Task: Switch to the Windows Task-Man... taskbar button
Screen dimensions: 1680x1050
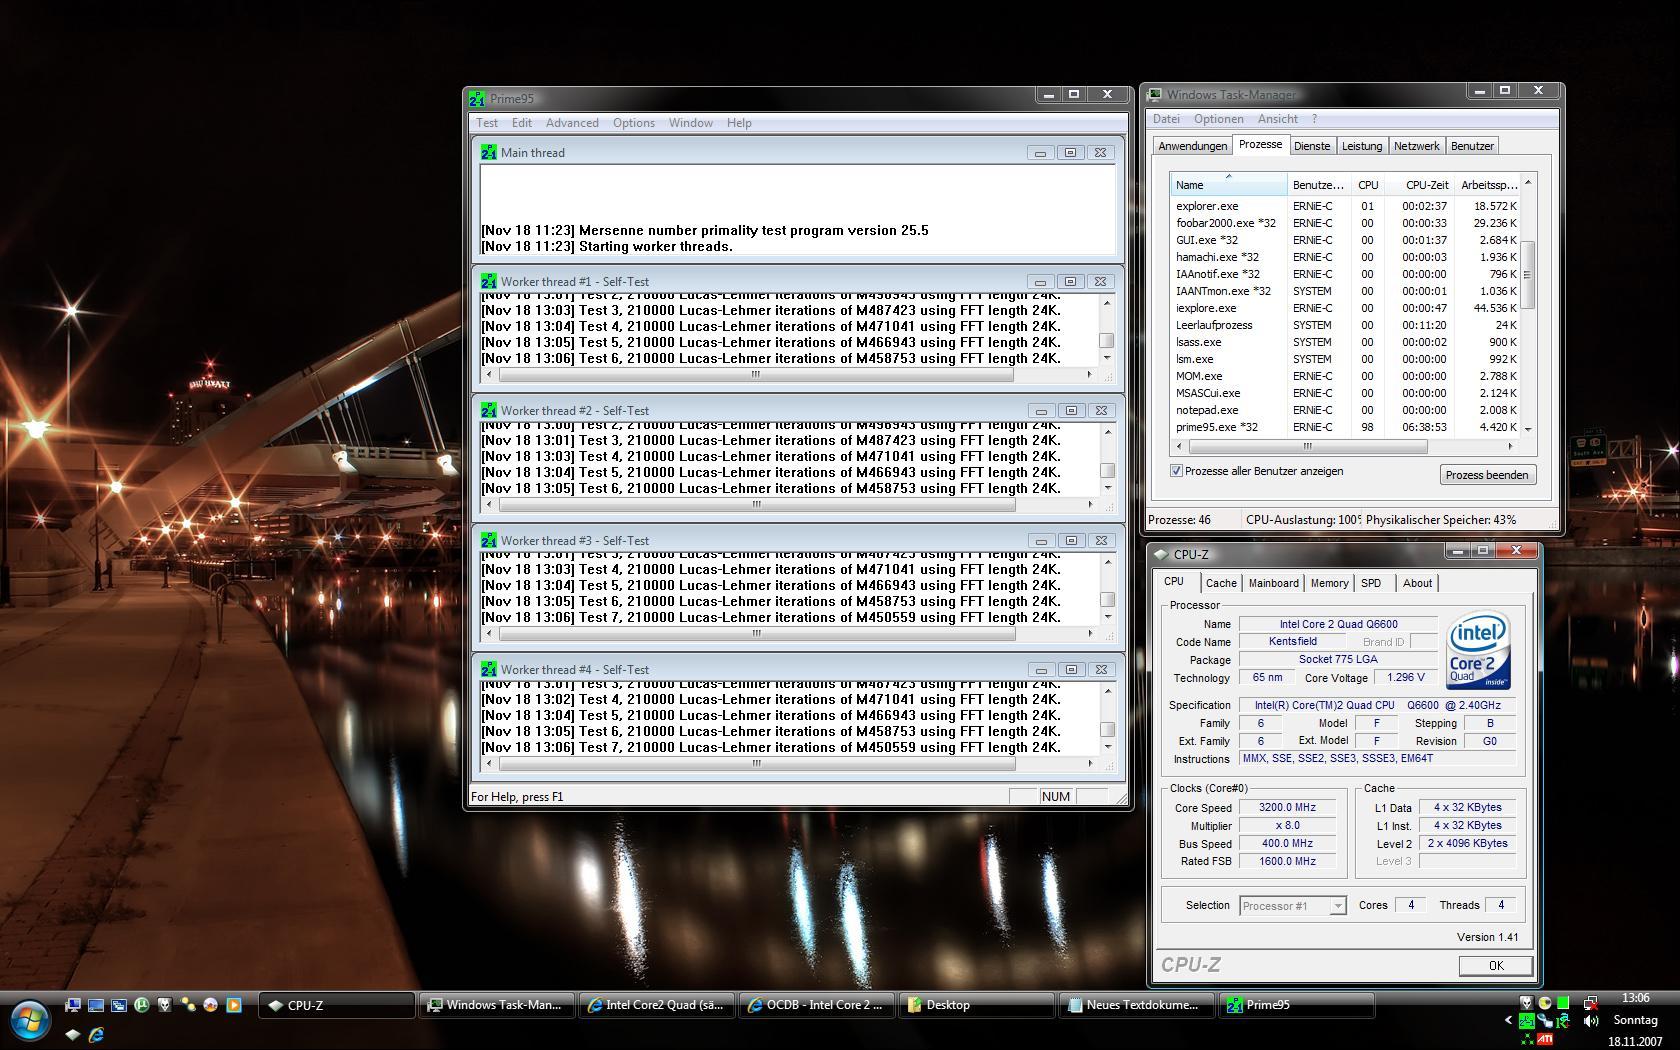Action: 497,1005
